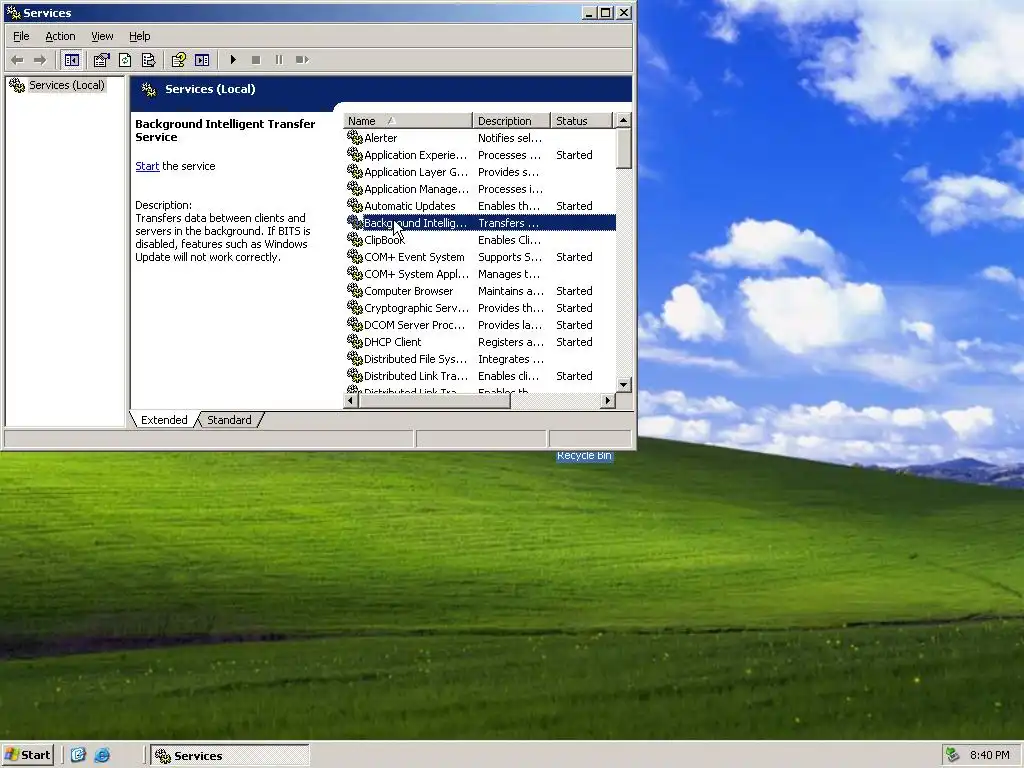The image size is (1024, 768).
Task: Click the Start the service link
Action: pyautogui.click(x=147, y=166)
